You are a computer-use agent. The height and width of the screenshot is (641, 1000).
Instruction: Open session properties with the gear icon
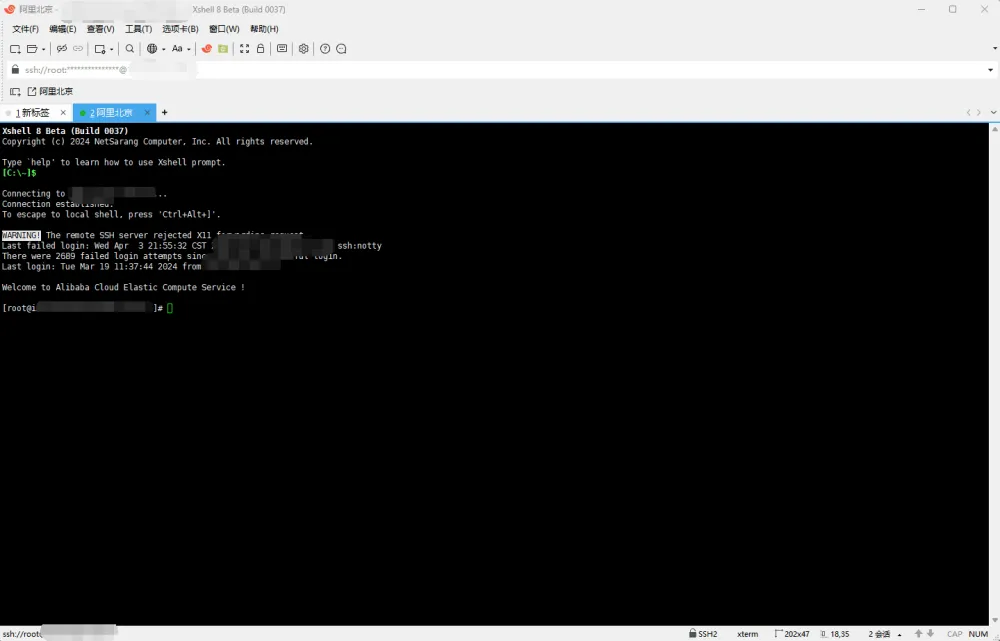click(304, 48)
